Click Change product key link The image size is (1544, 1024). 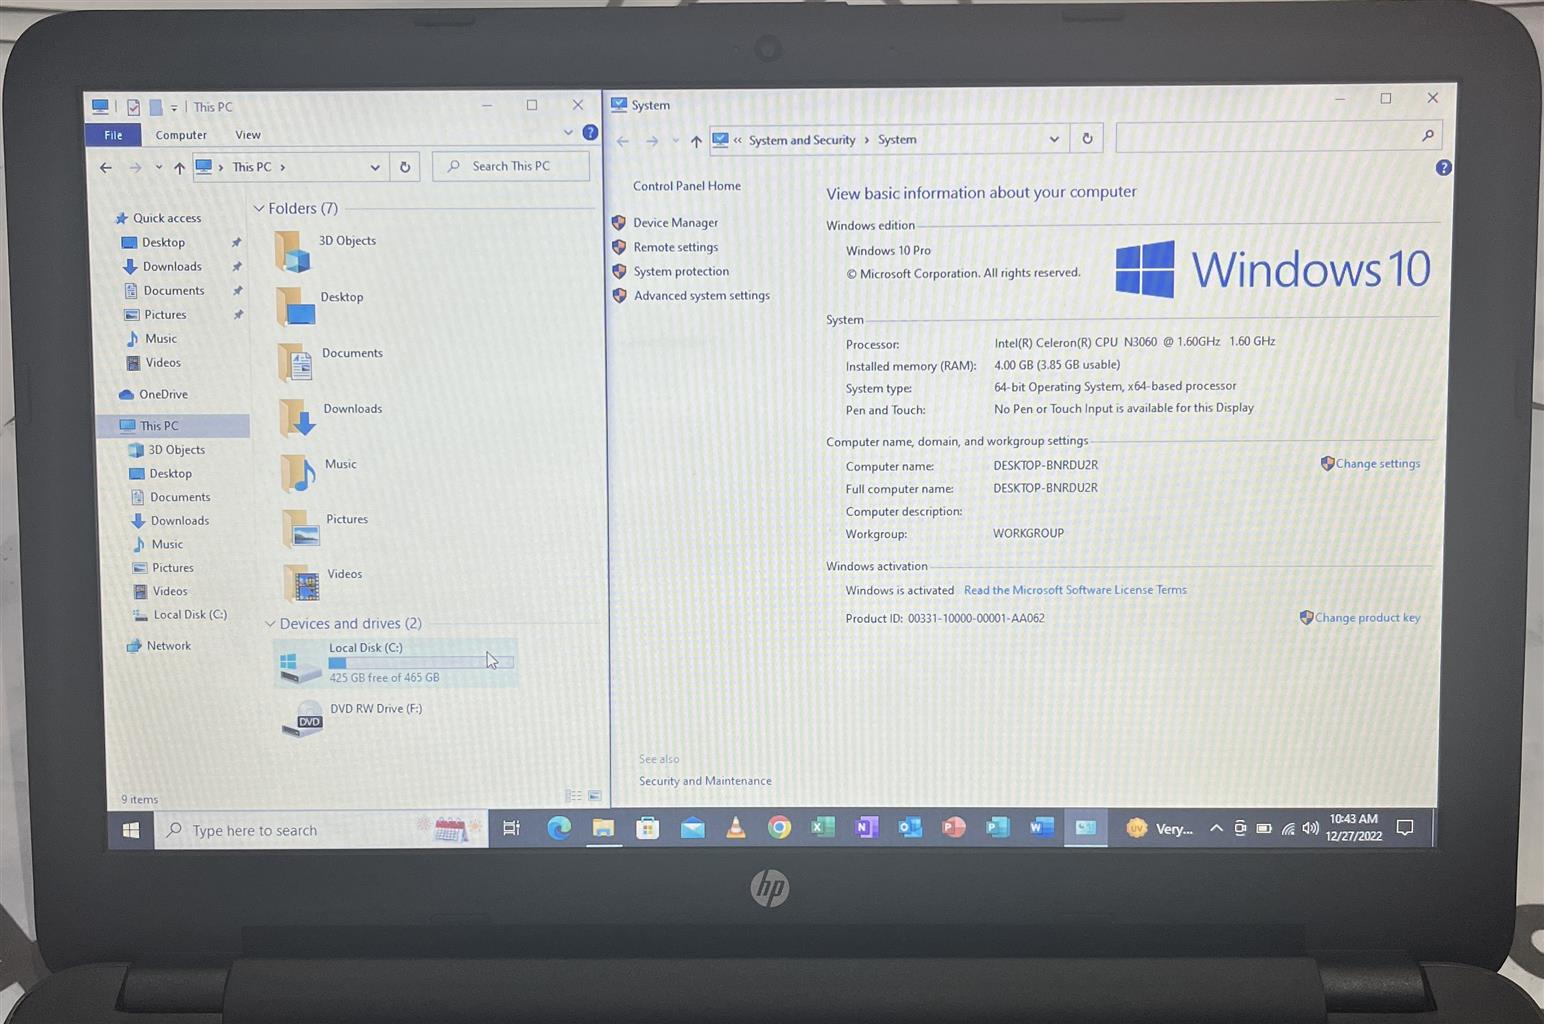tap(1367, 618)
